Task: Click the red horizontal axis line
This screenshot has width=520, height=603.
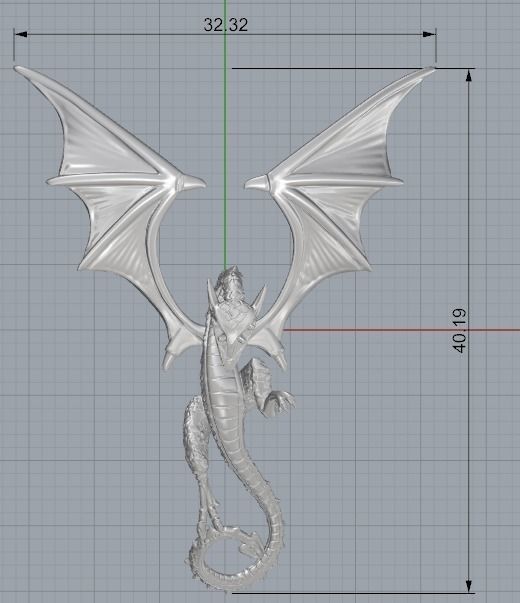Action: [x=401, y=330]
